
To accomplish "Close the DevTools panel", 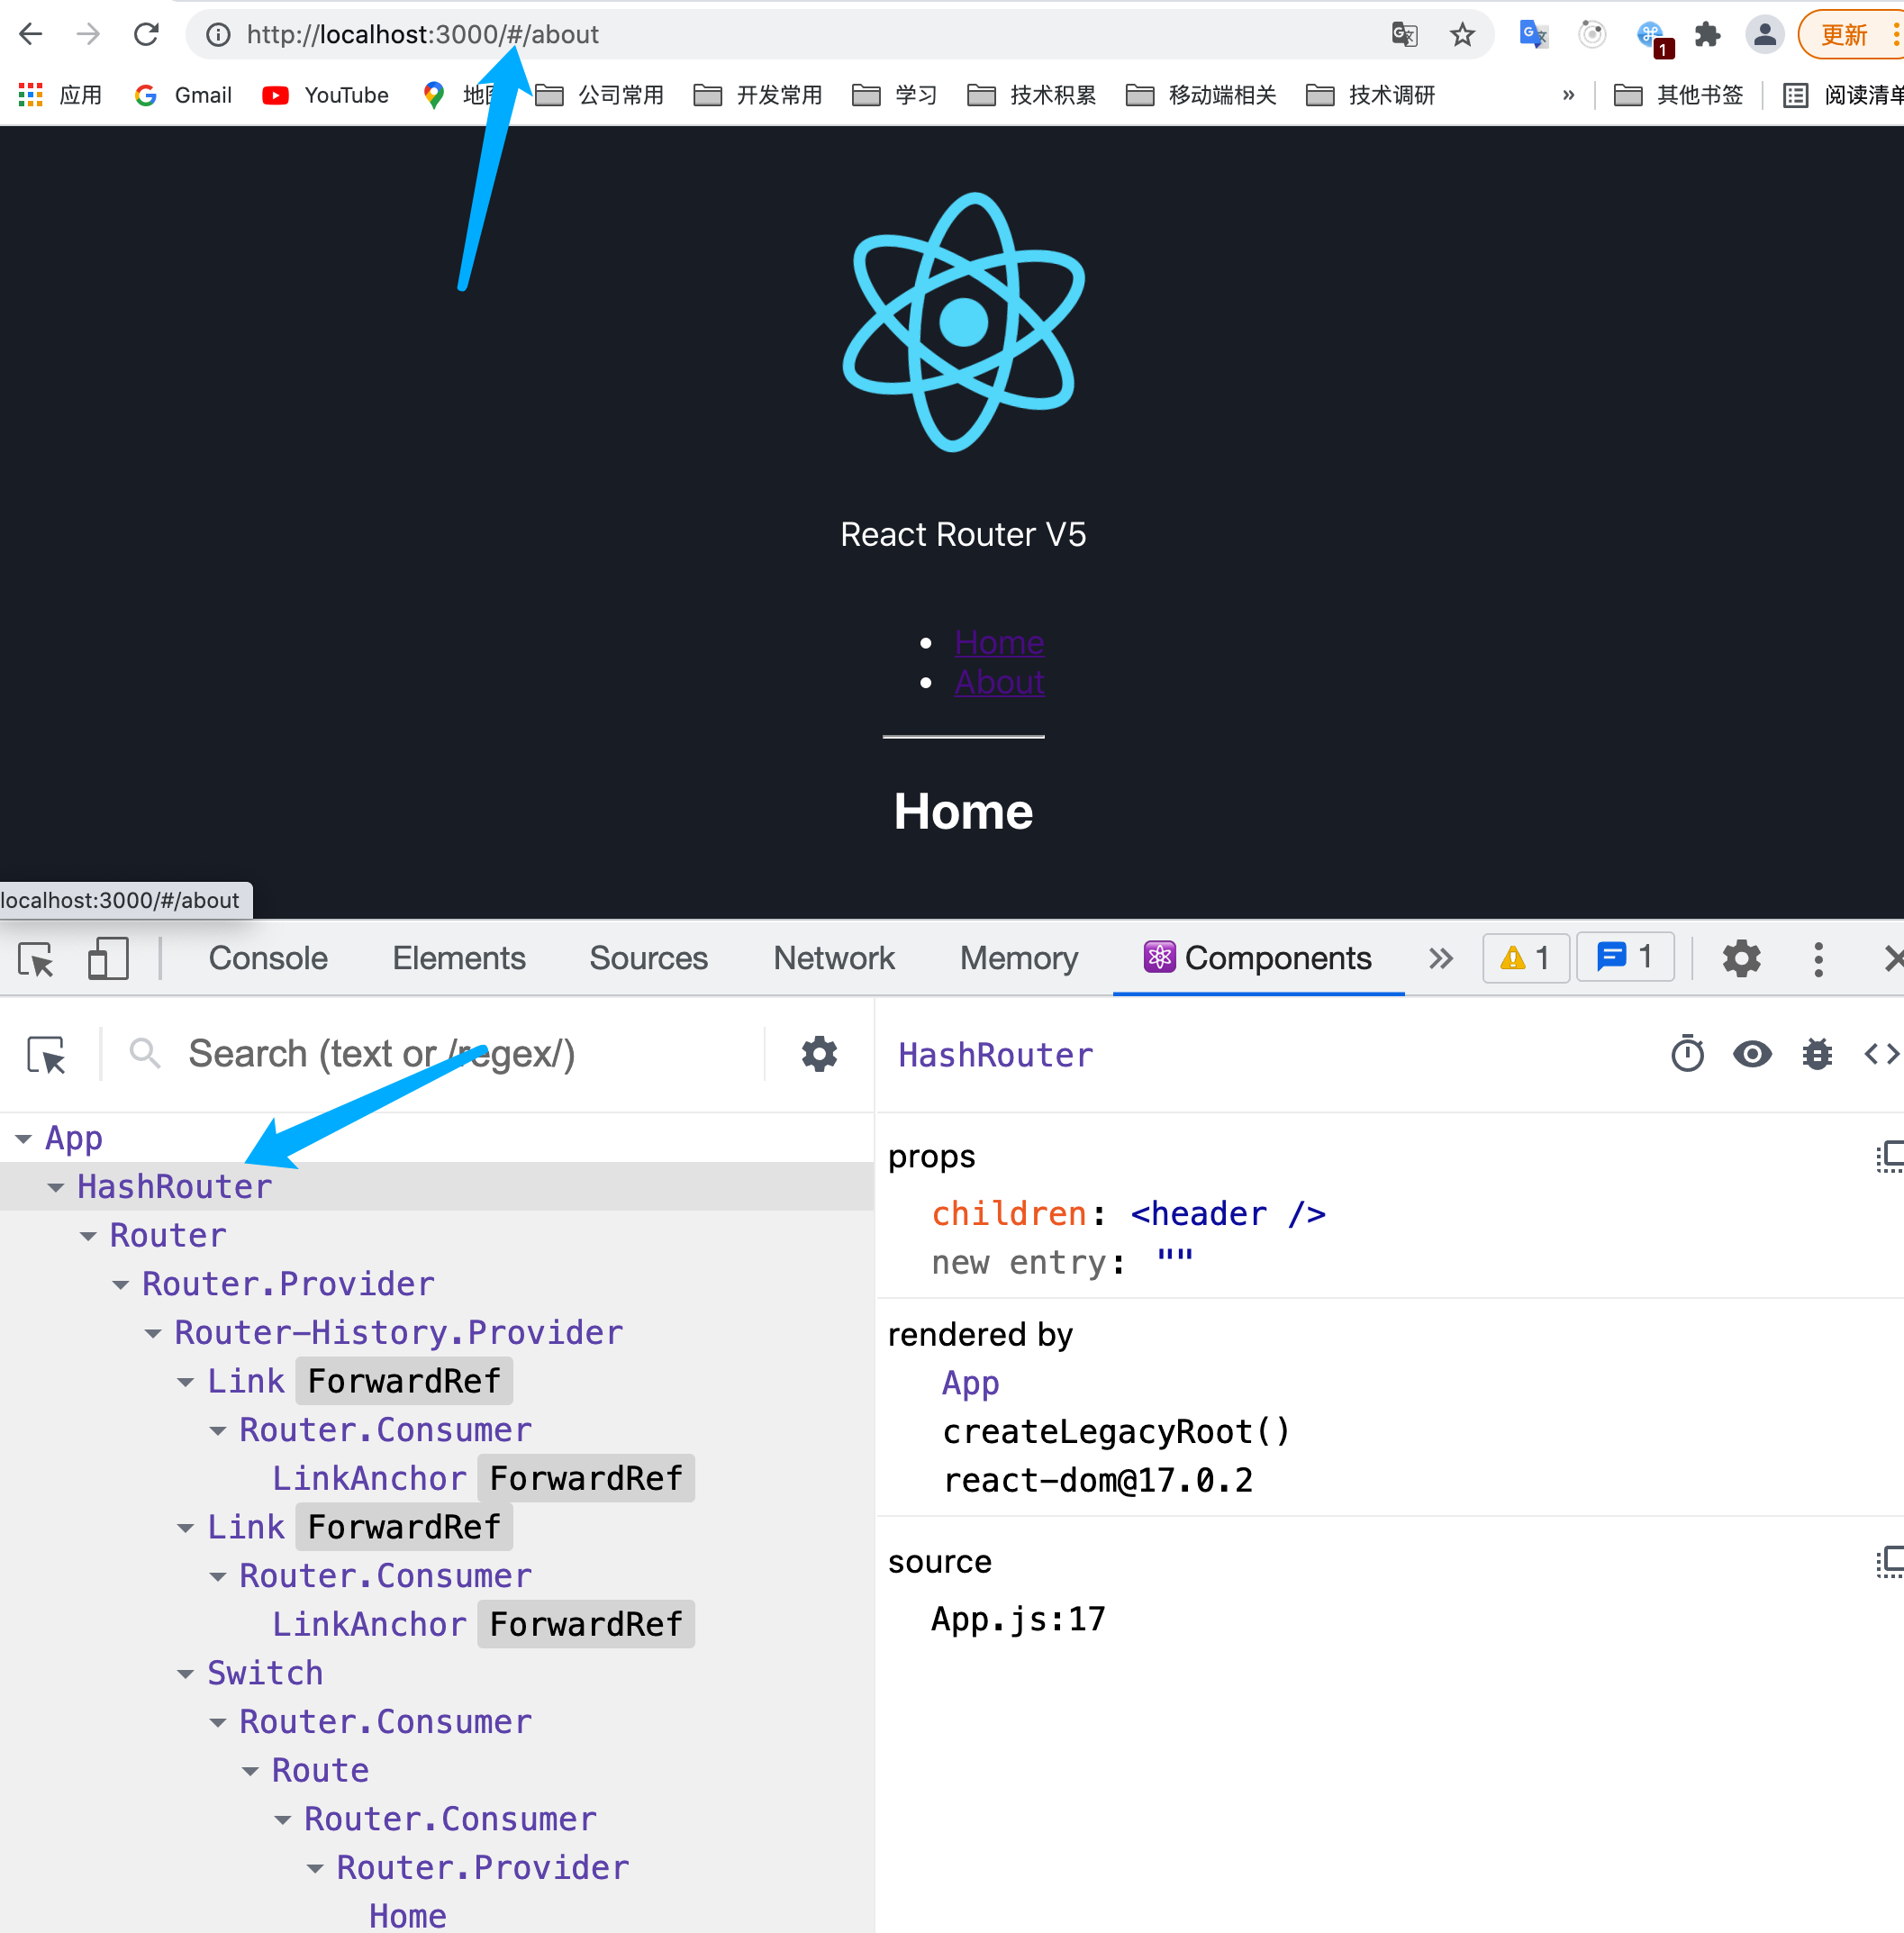I will 1892,958.
